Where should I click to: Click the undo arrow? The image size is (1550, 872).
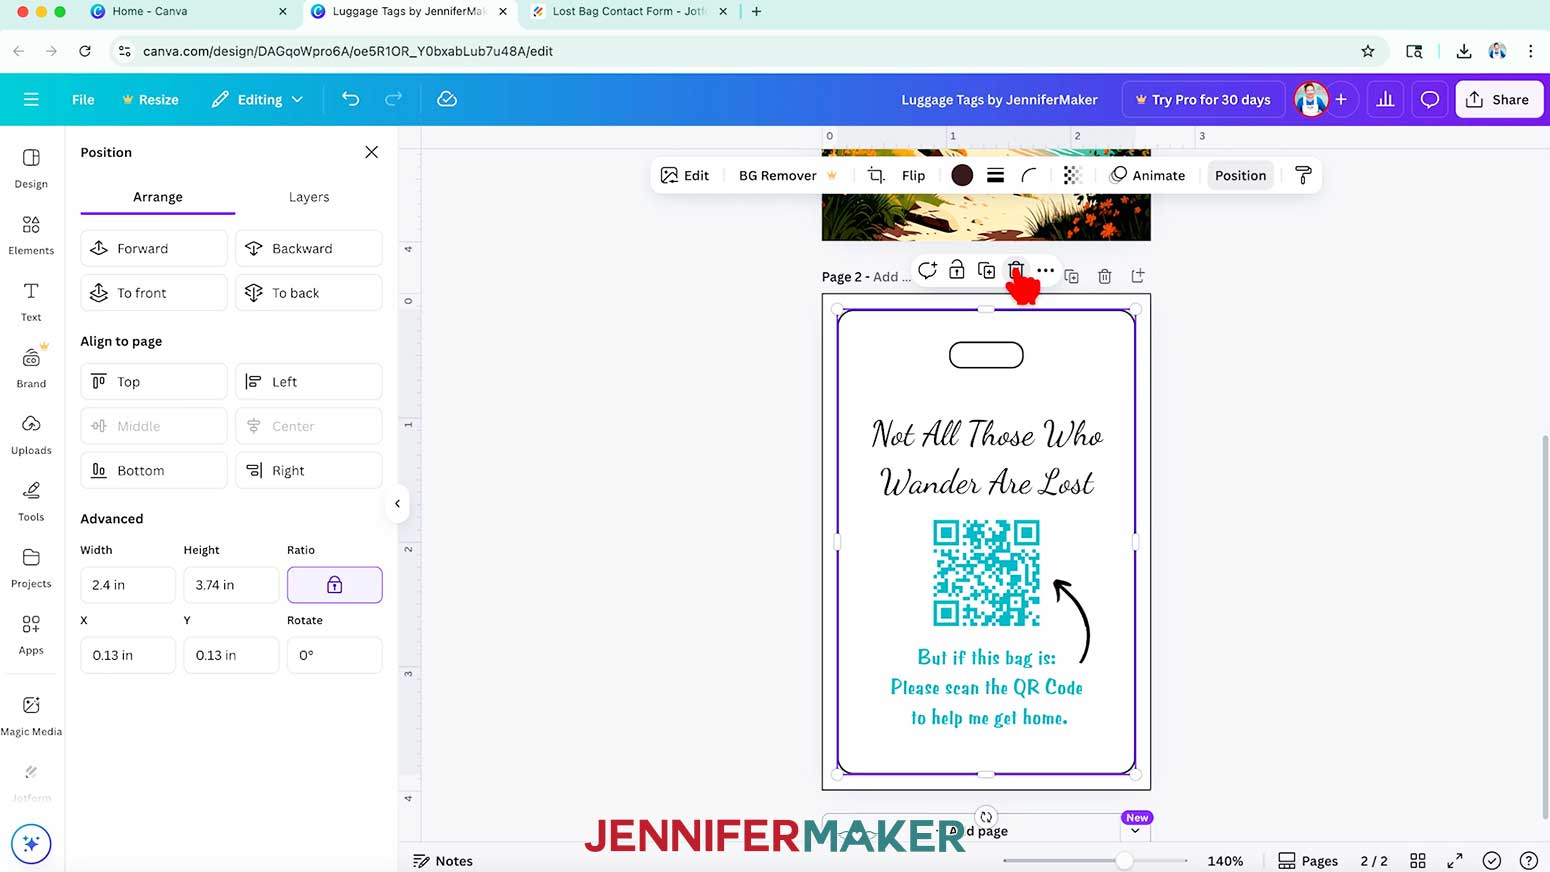coord(350,99)
